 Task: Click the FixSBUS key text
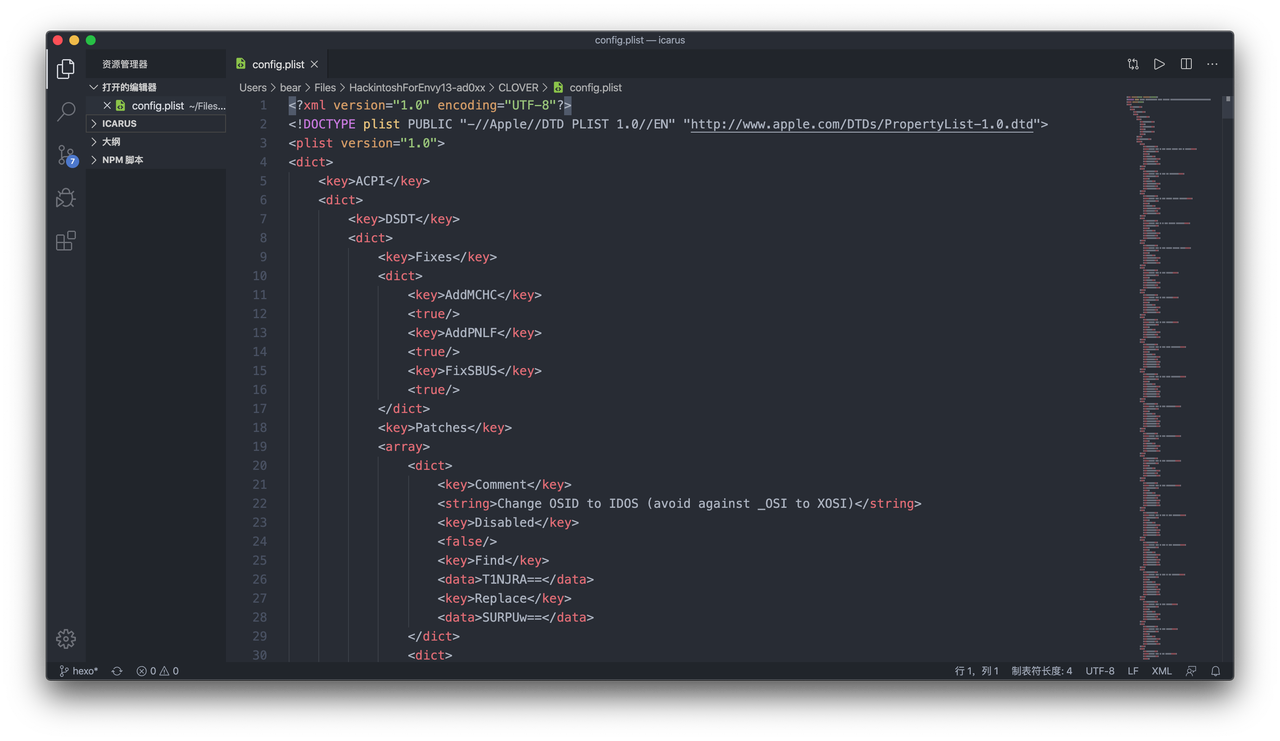[471, 371]
